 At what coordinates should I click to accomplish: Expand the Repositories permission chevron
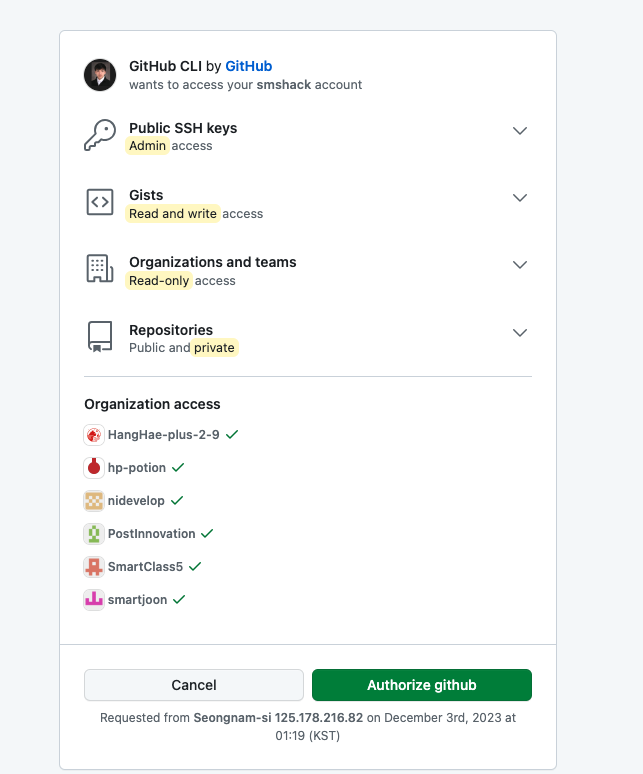[x=519, y=332]
